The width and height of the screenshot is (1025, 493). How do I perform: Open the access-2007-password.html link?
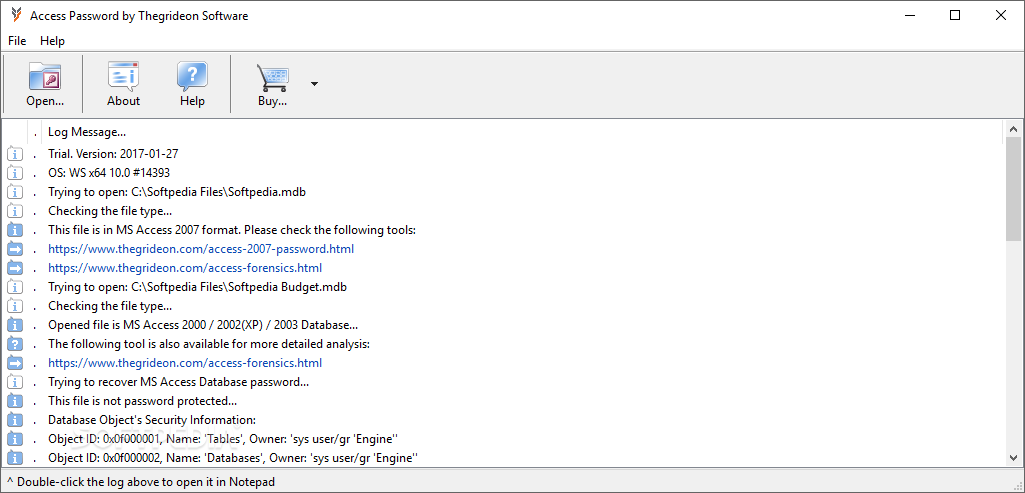coord(201,249)
